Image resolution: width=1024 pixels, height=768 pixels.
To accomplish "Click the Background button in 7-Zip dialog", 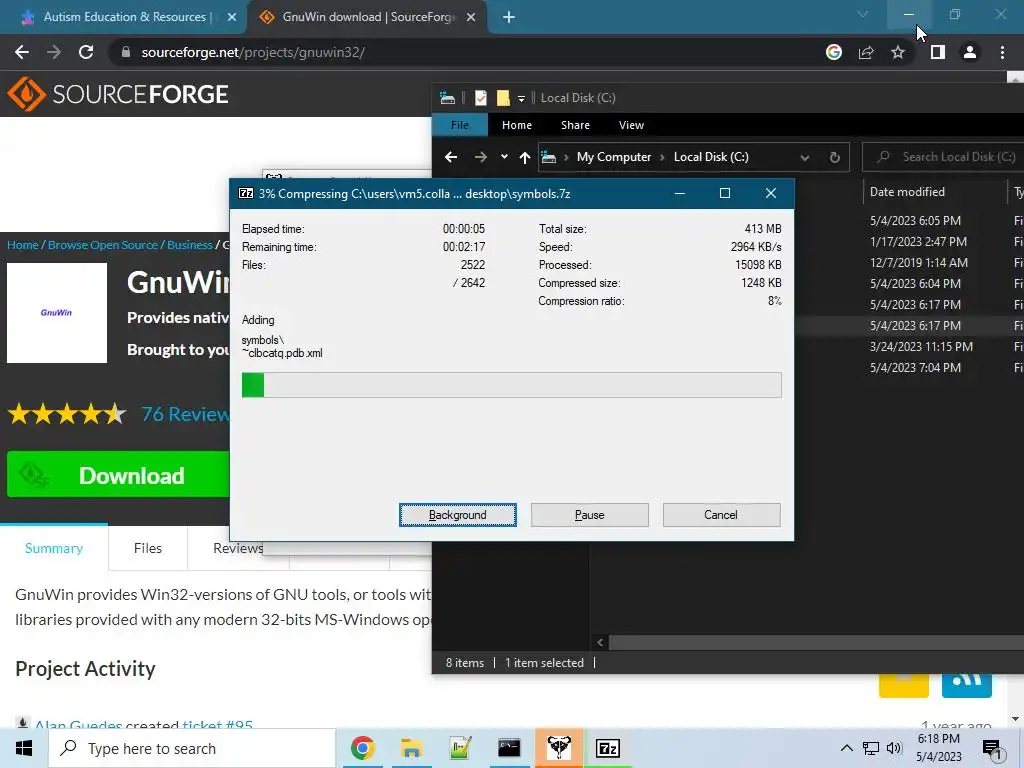I will (x=457, y=515).
